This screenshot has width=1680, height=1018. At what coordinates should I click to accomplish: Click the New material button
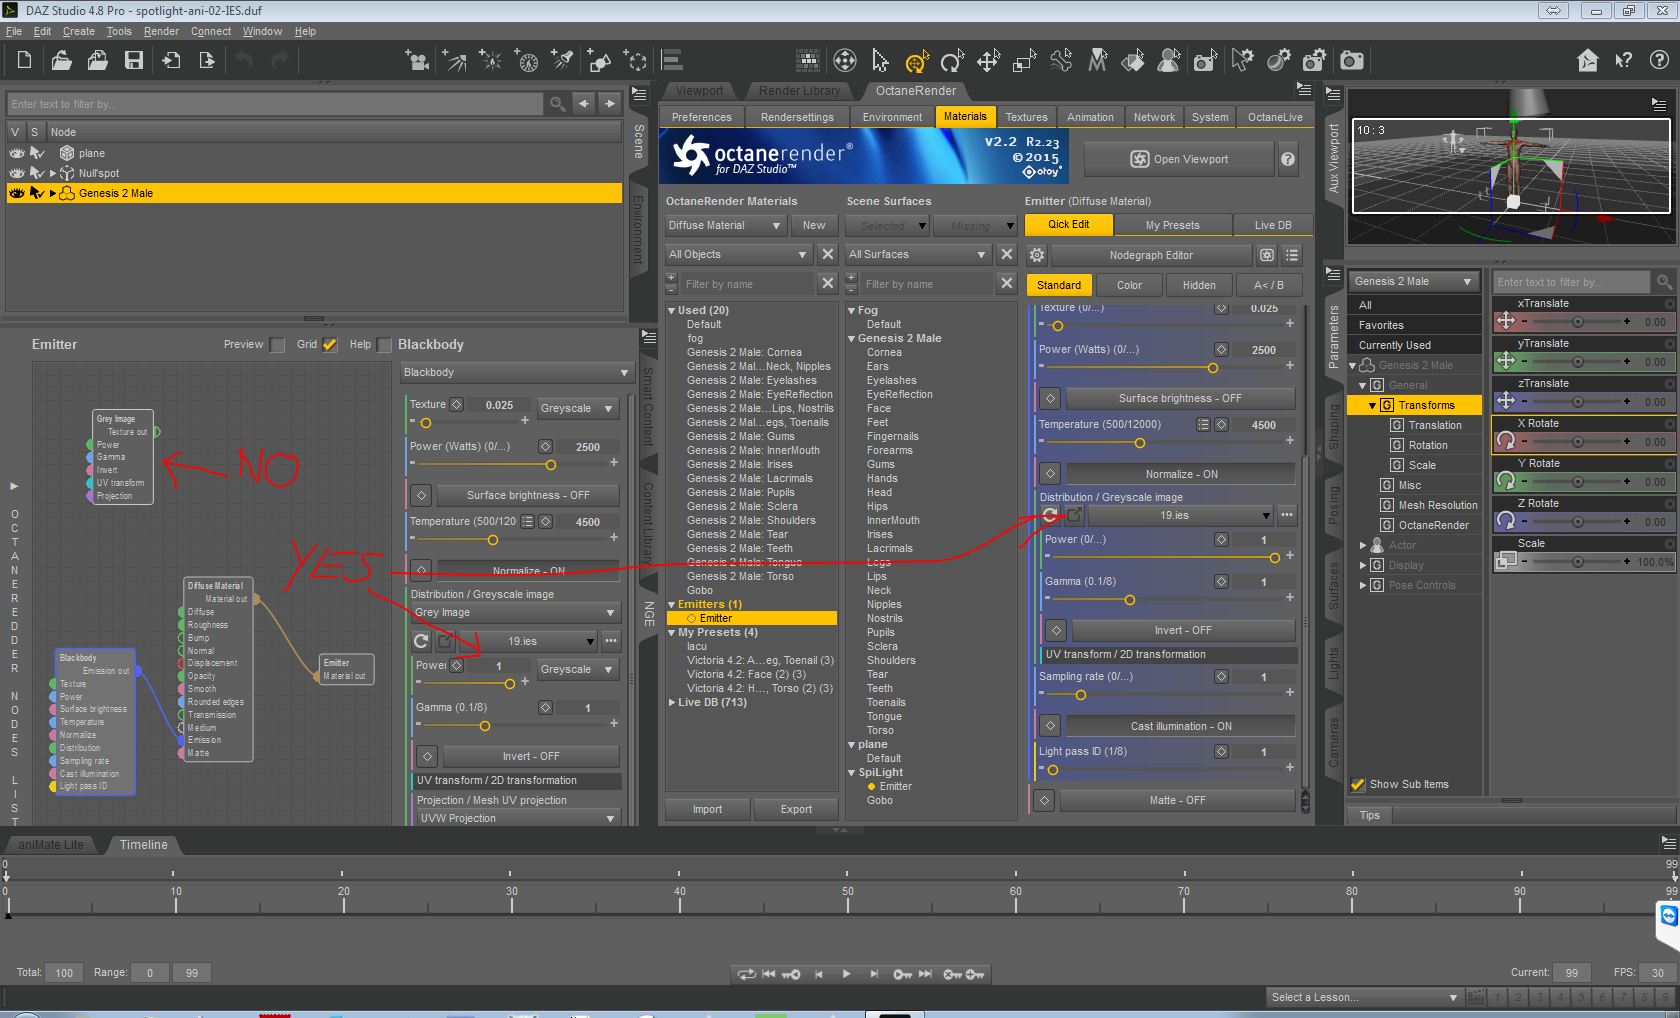point(814,226)
